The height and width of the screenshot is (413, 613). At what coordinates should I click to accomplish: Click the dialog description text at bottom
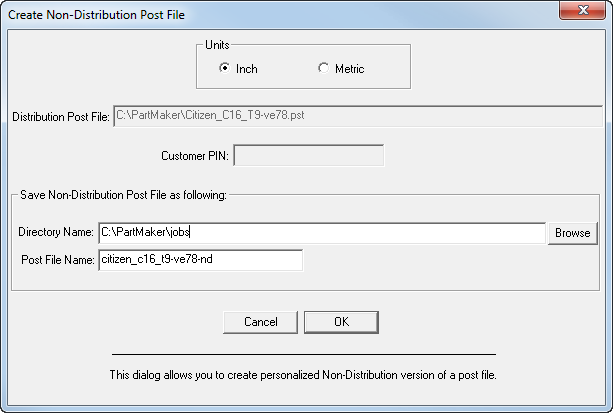(302, 376)
